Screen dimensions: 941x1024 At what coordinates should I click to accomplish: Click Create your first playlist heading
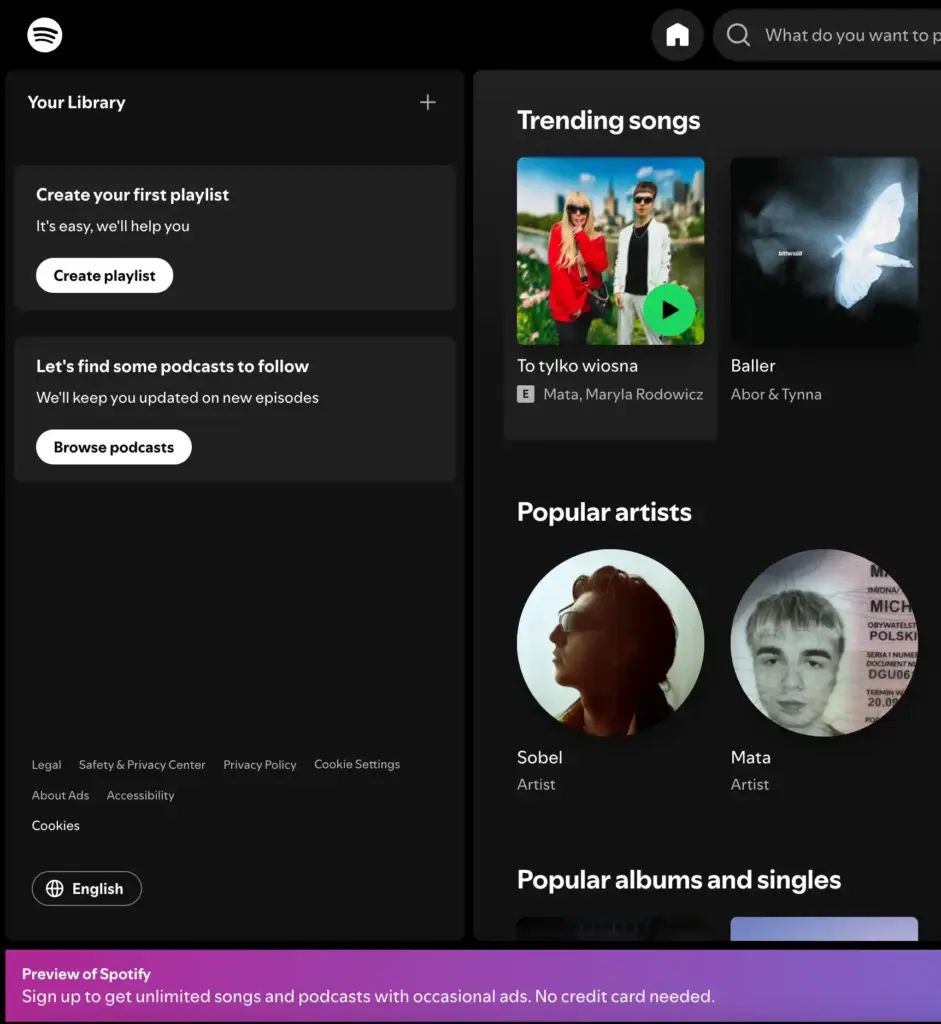pos(133,195)
